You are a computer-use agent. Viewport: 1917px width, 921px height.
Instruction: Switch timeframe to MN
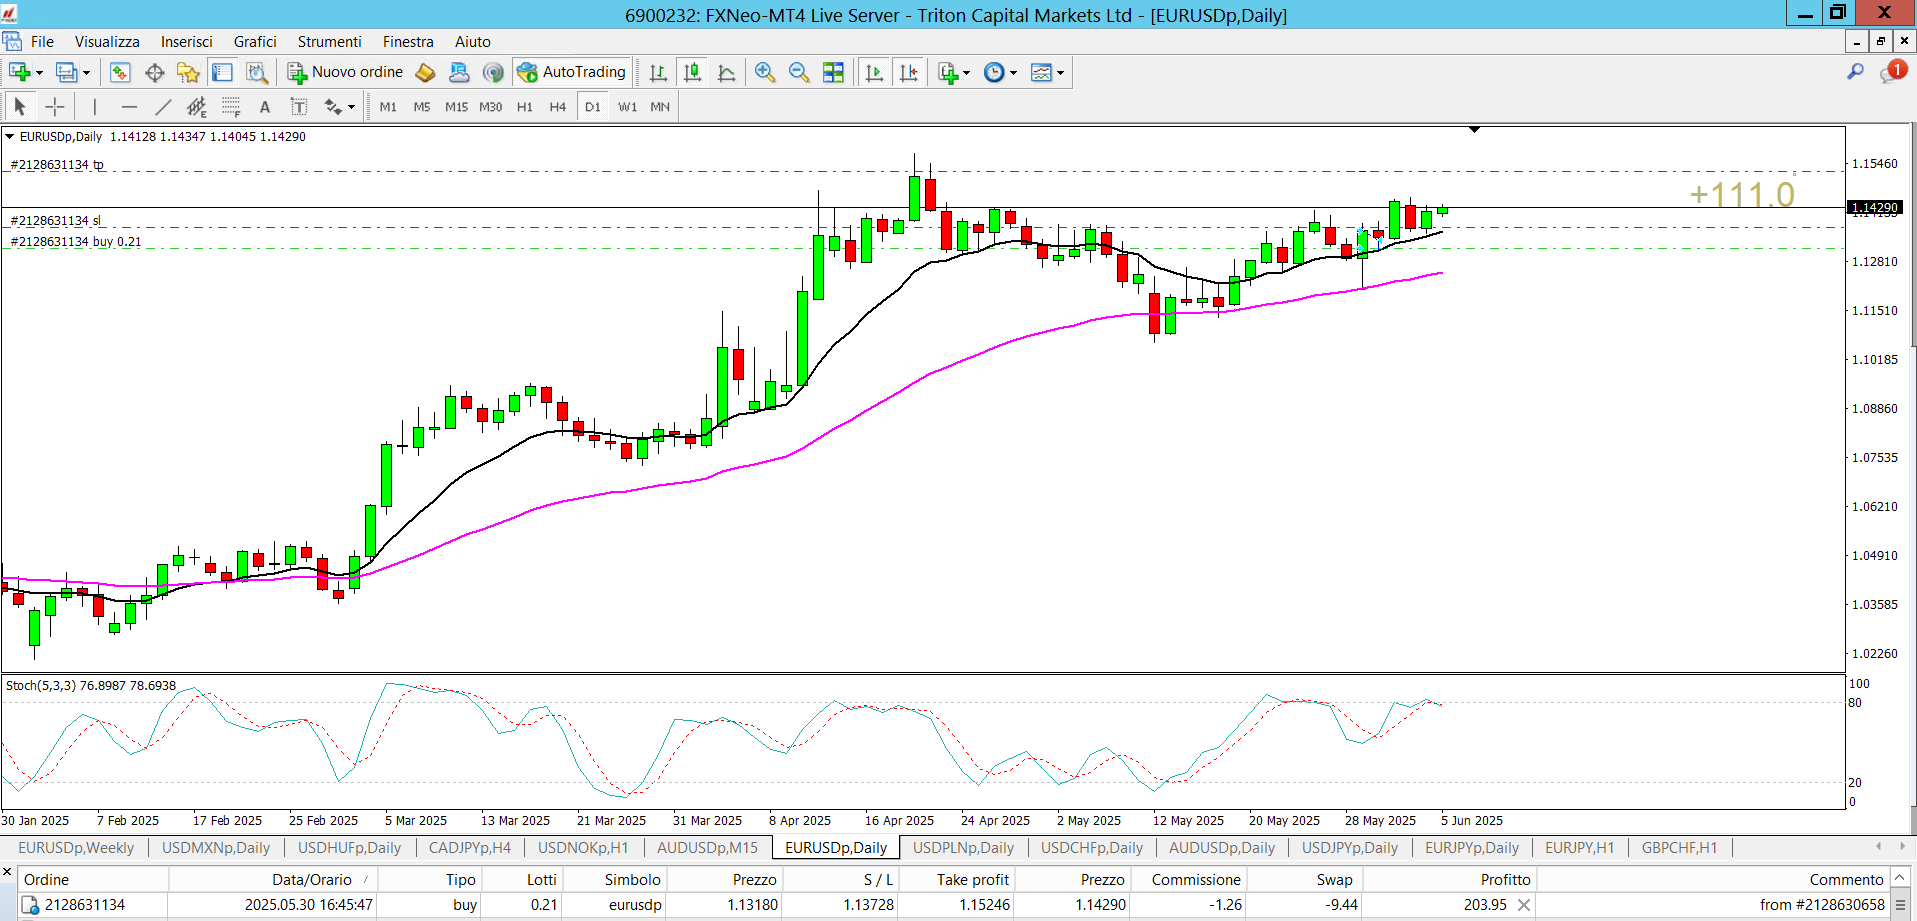click(660, 106)
